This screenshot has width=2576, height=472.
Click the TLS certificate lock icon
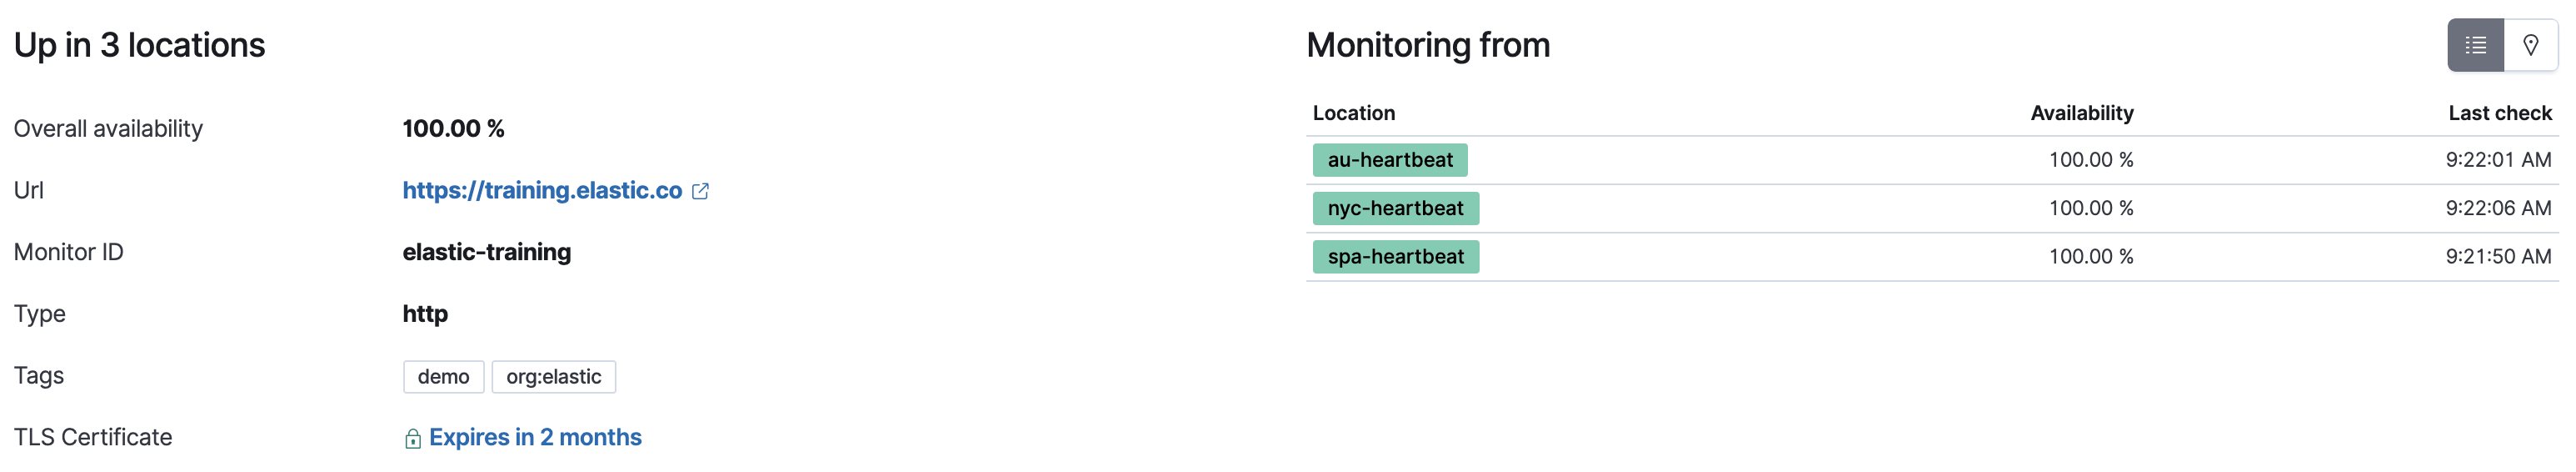pos(412,439)
